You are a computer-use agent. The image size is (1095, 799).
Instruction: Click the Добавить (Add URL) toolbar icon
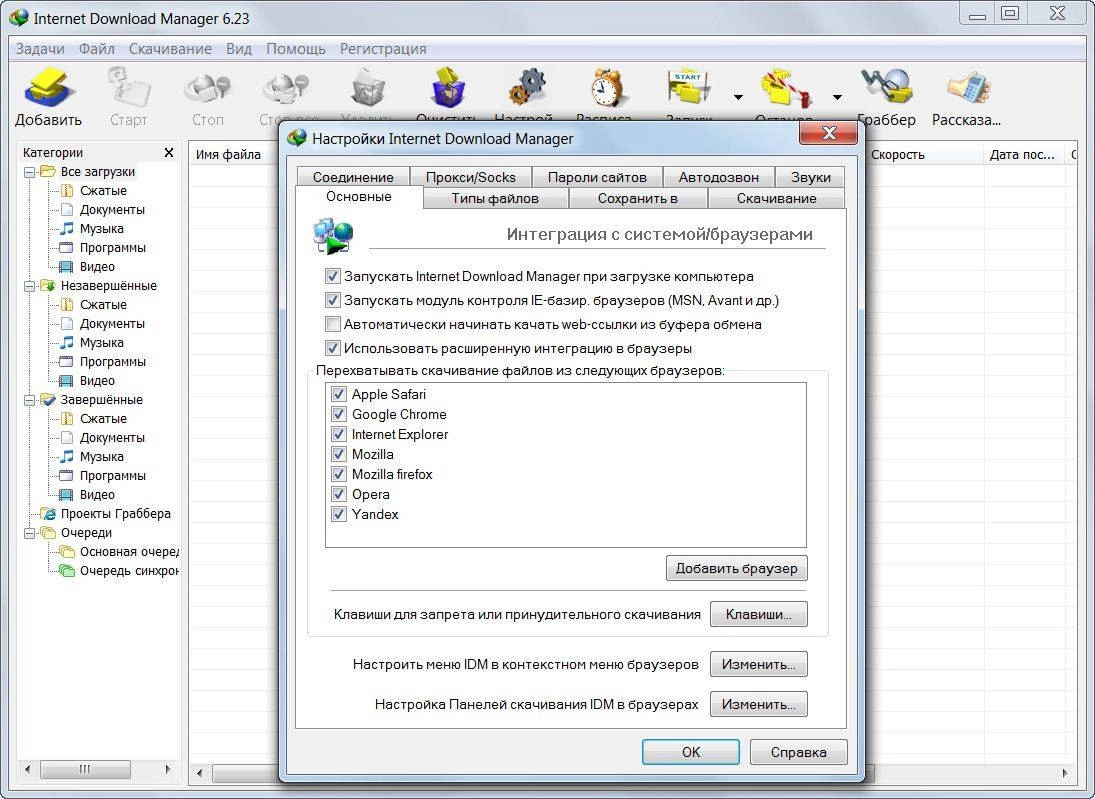coord(48,87)
